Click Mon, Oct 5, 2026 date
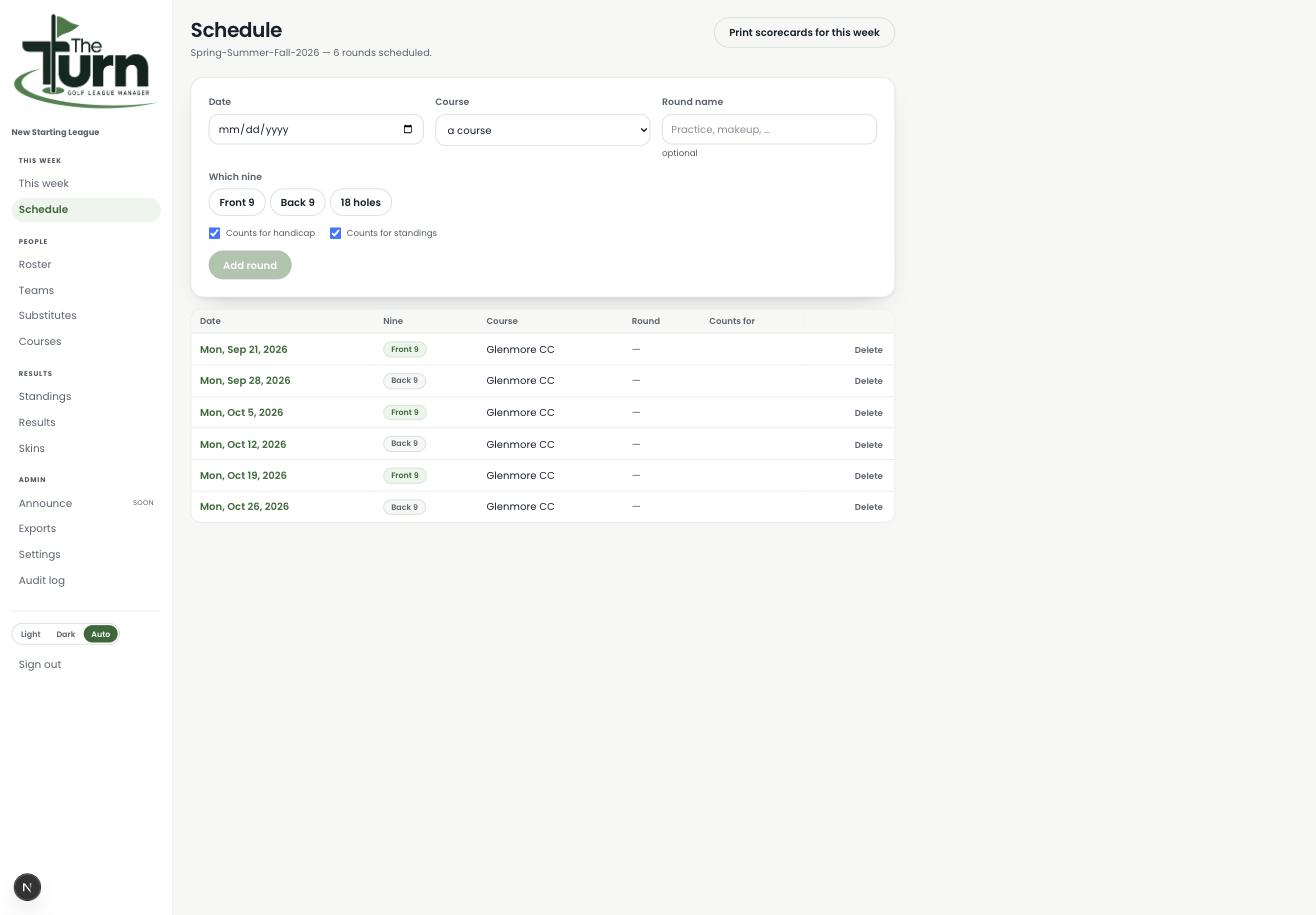Screen dimensions: 1316x915 coord(241,413)
